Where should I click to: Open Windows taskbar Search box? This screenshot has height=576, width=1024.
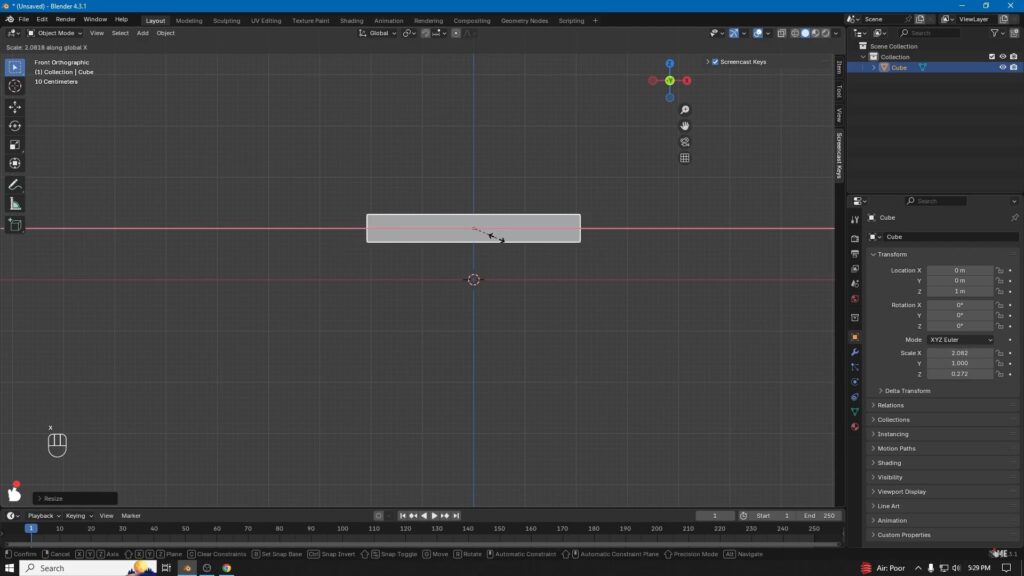click(x=88, y=568)
